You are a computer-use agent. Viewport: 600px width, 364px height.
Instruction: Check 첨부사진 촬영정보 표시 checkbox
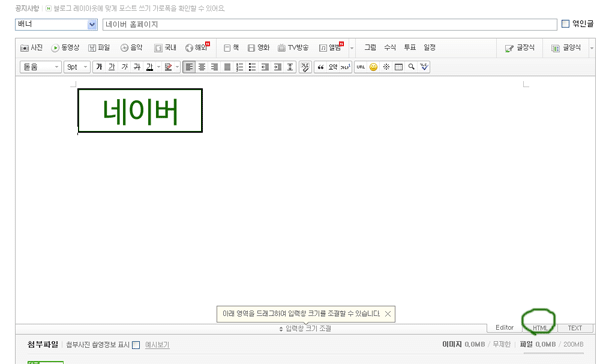pyautogui.click(x=136, y=345)
